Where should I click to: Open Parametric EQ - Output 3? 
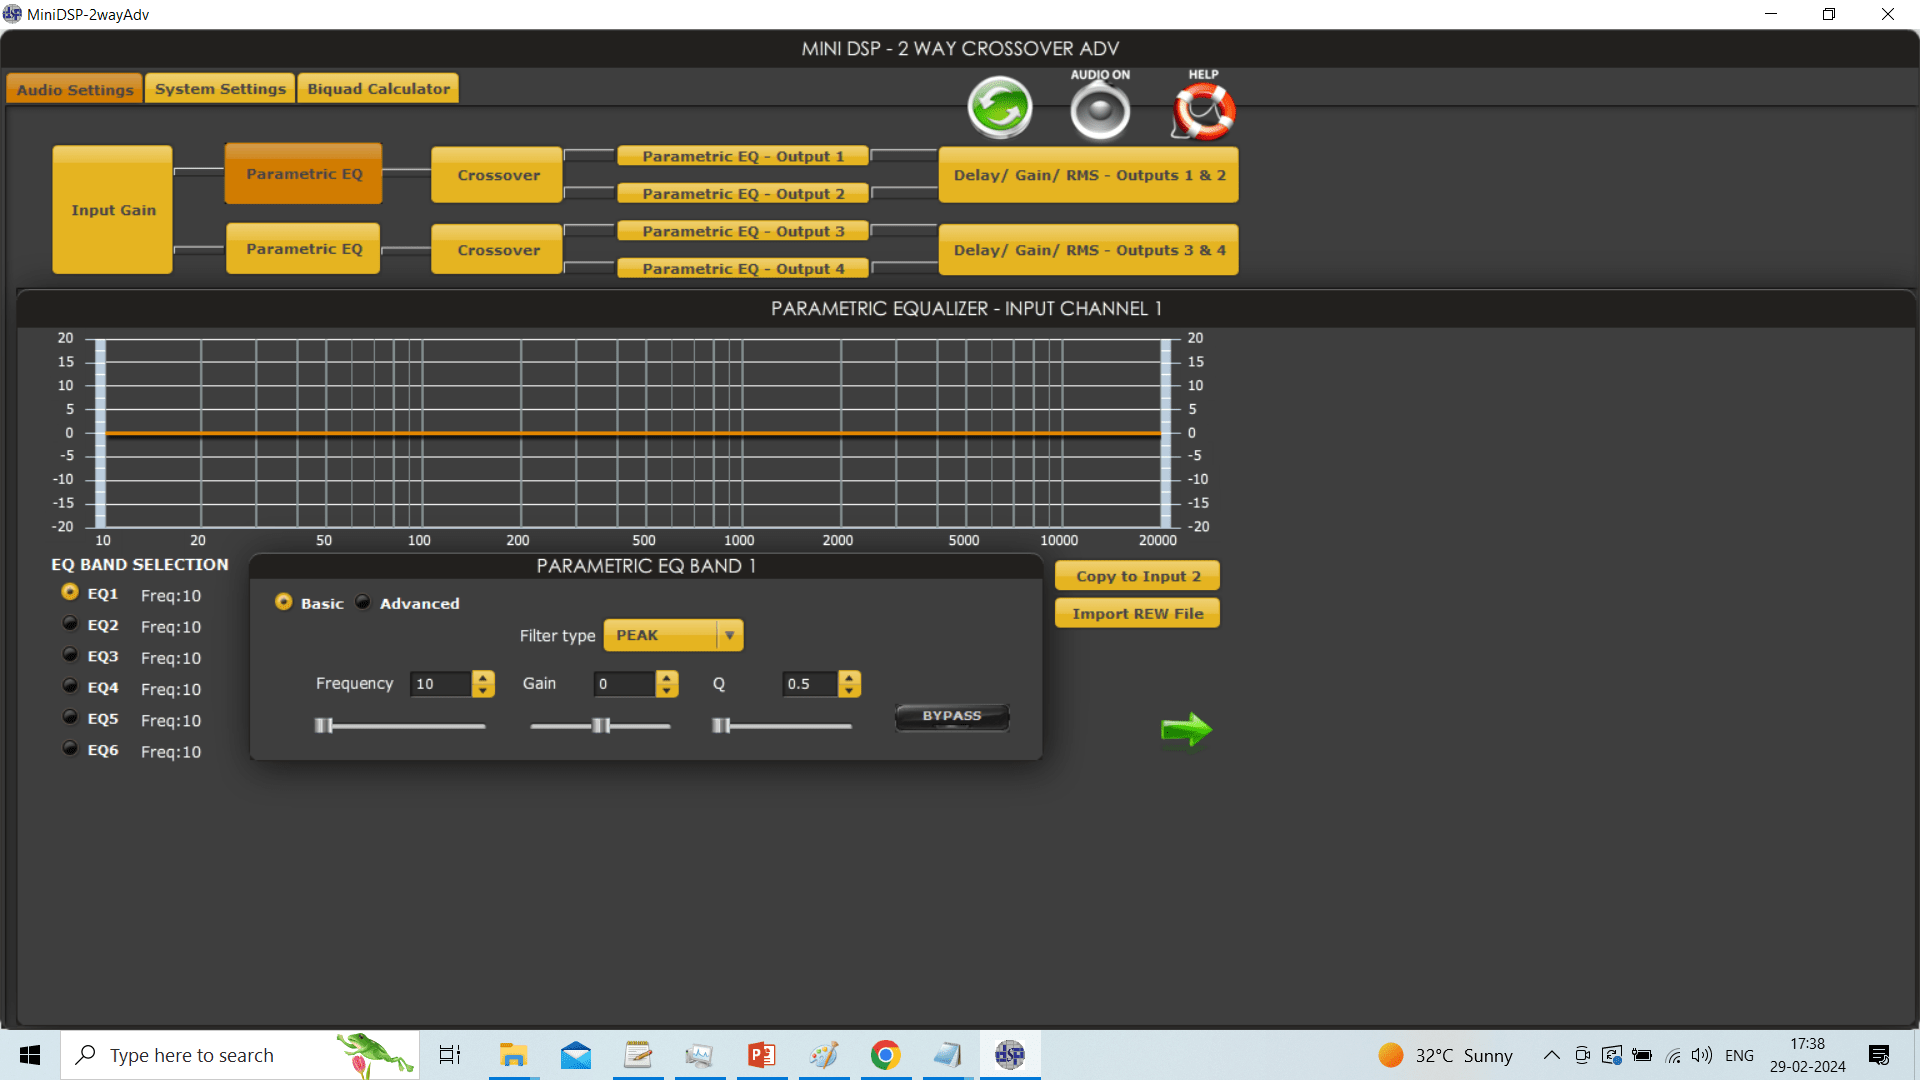click(x=743, y=231)
